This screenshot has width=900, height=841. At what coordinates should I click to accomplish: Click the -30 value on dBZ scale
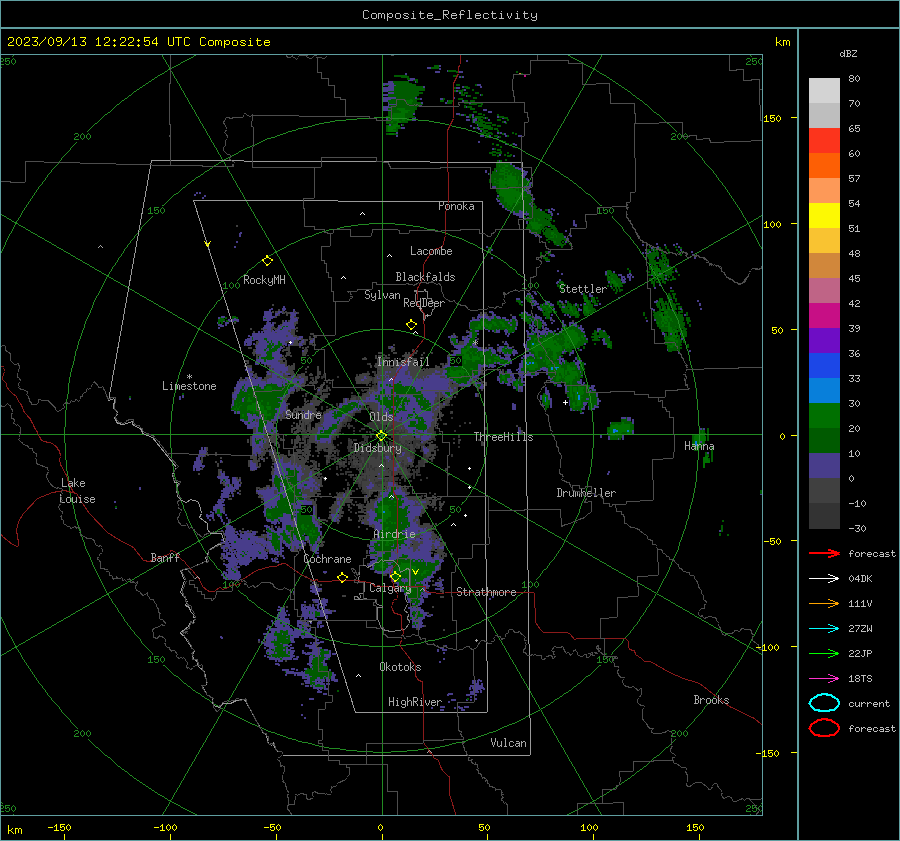(x=857, y=528)
